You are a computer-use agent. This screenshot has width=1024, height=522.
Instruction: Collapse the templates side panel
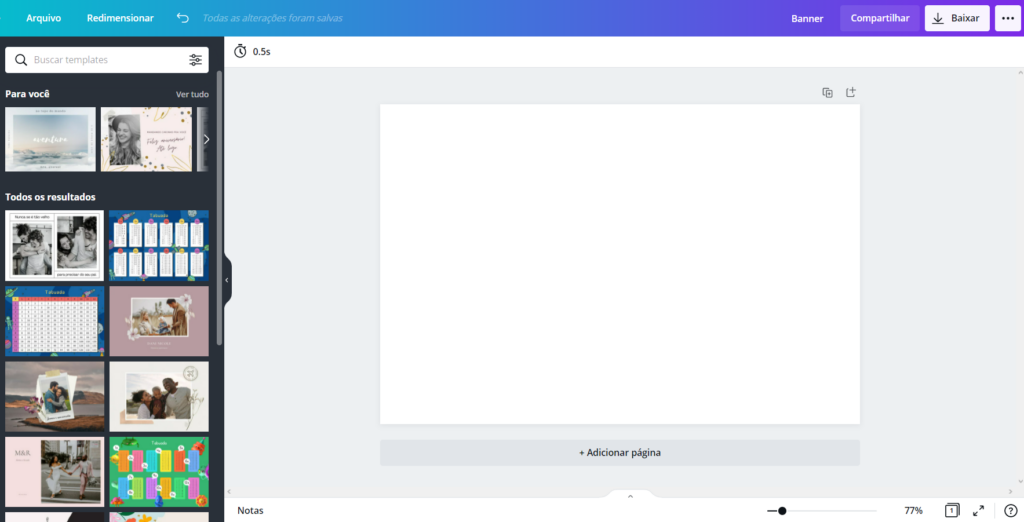(226, 280)
